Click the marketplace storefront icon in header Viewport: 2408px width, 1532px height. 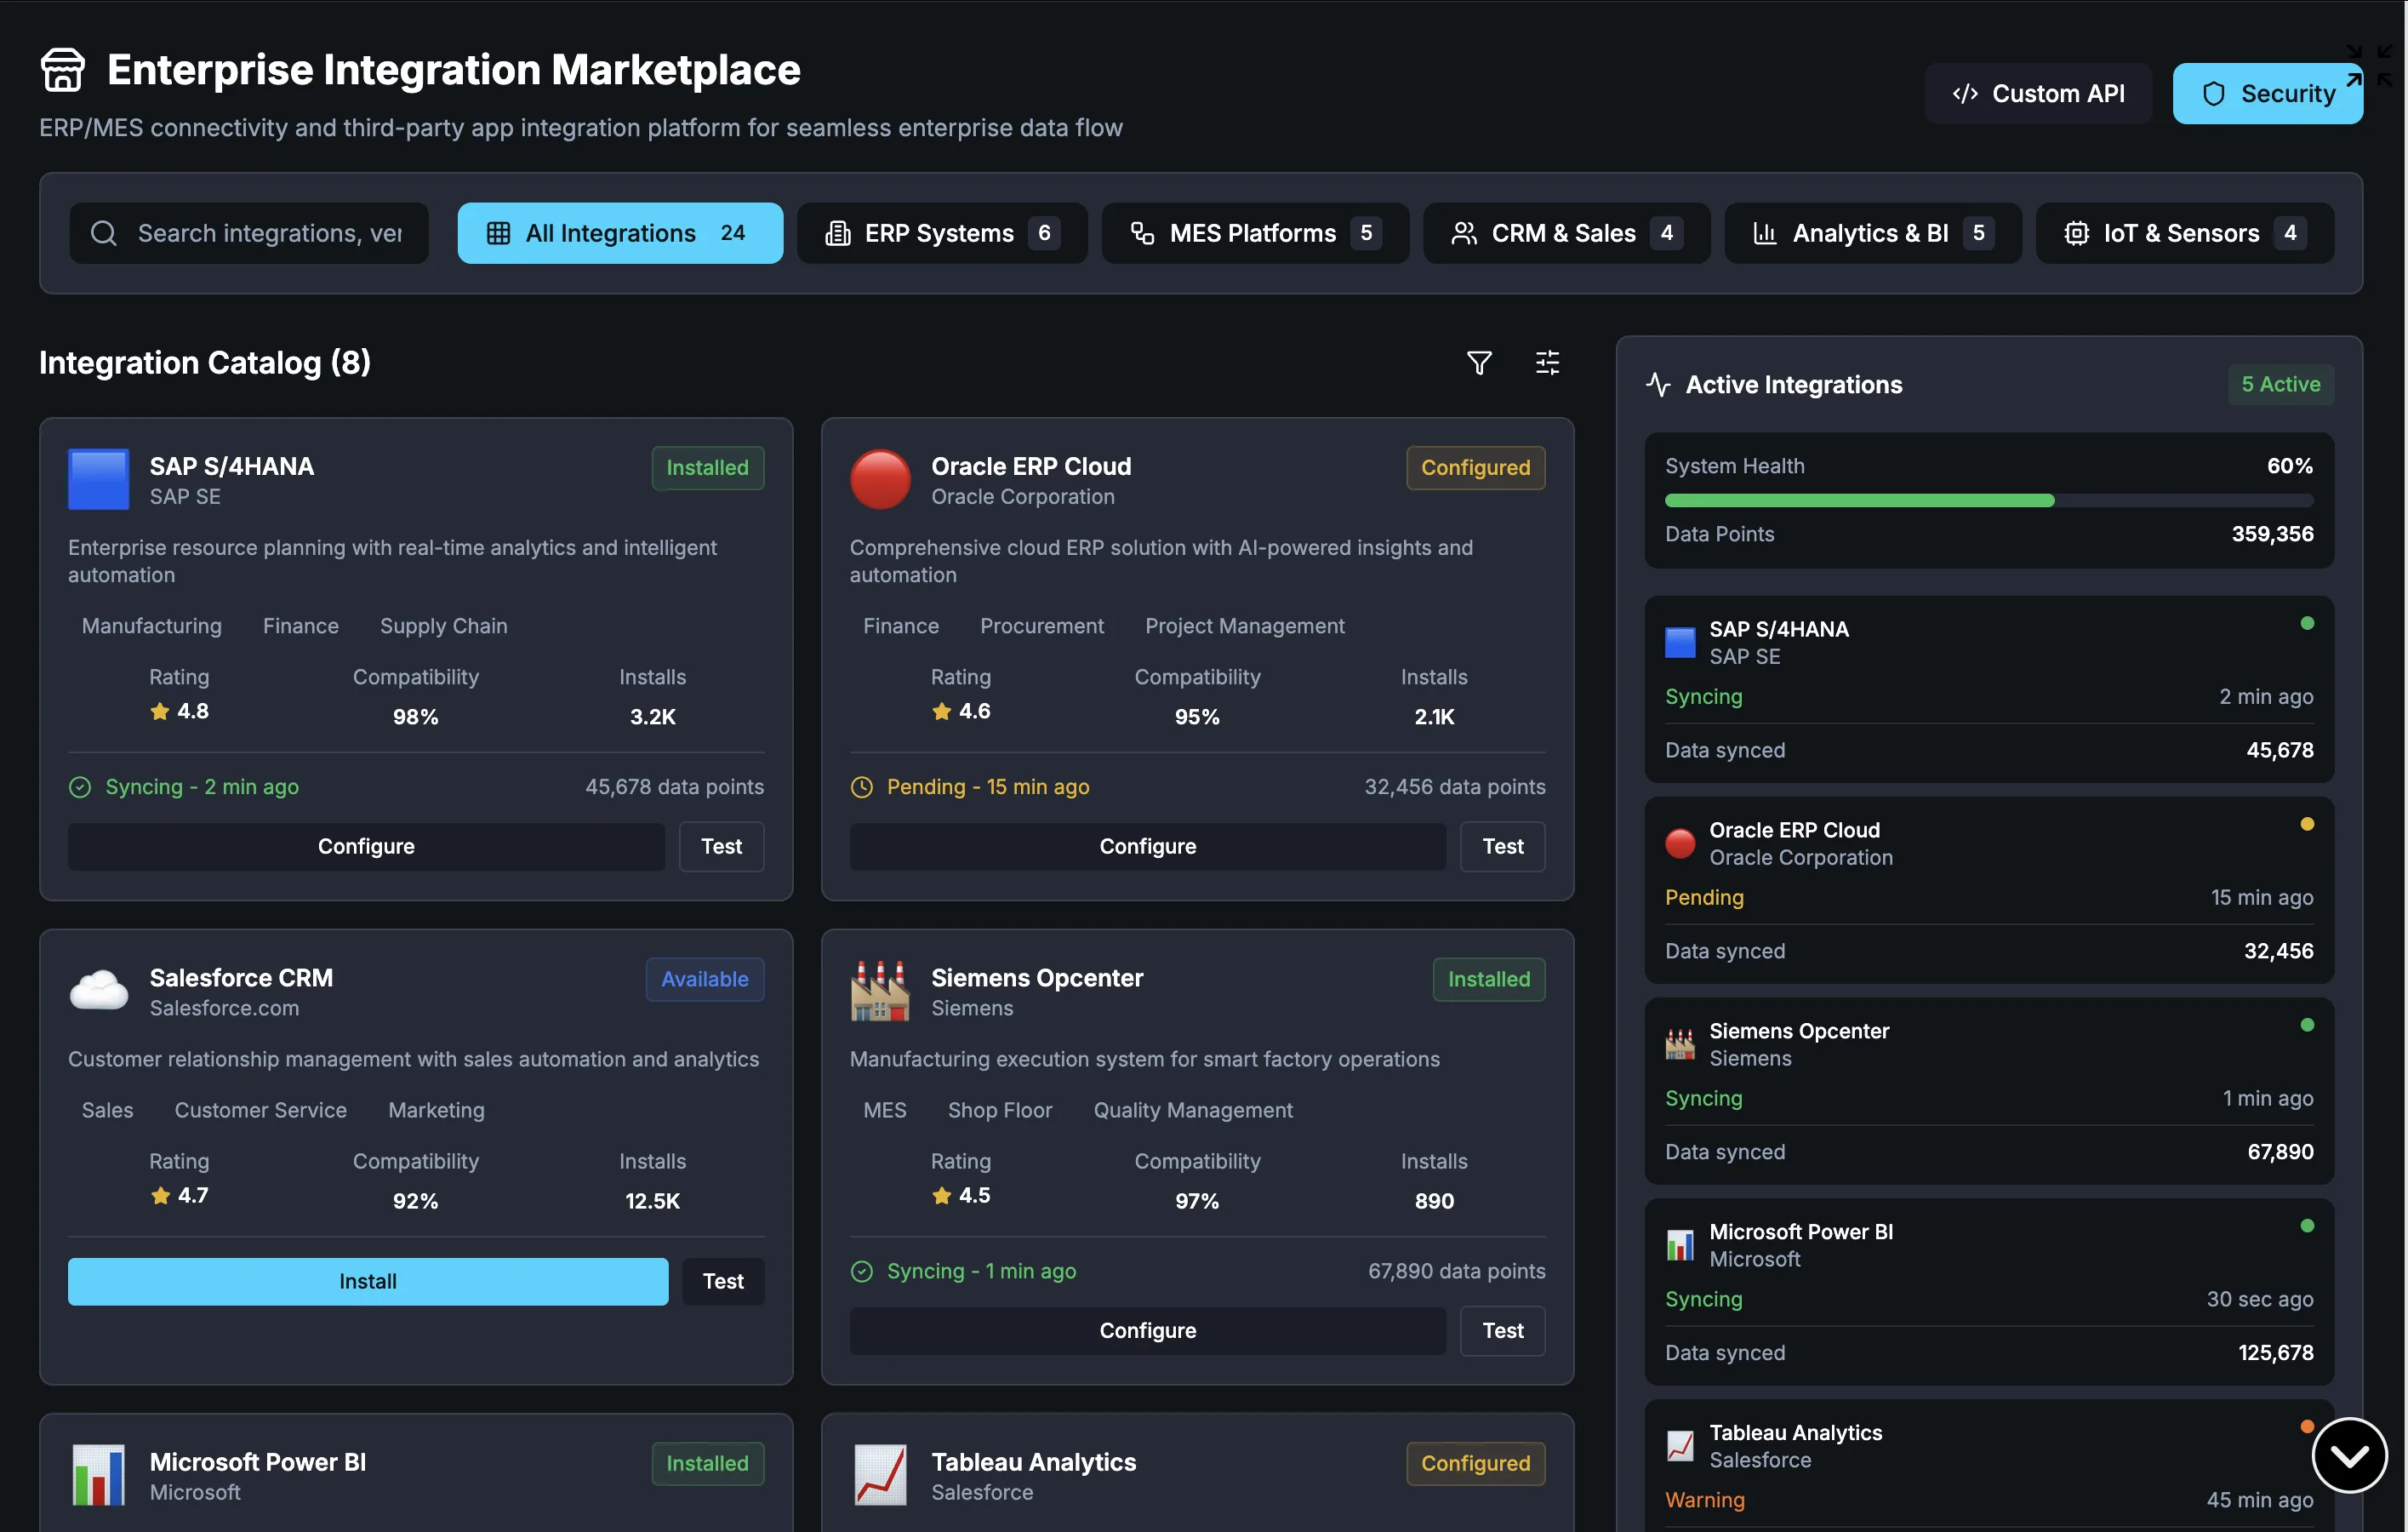pyautogui.click(x=62, y=70)
